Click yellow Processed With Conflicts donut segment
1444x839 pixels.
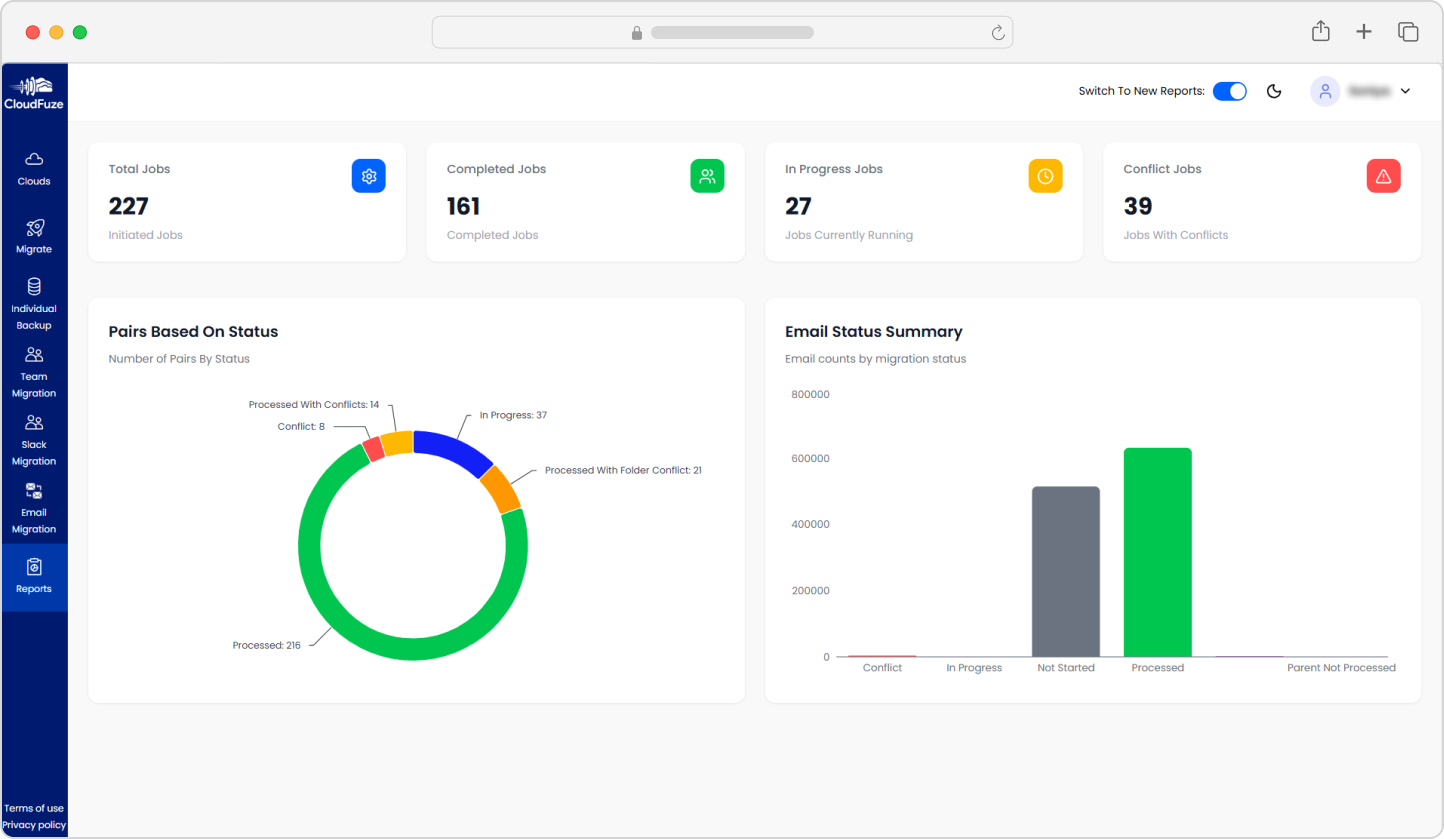pos(397,443)
